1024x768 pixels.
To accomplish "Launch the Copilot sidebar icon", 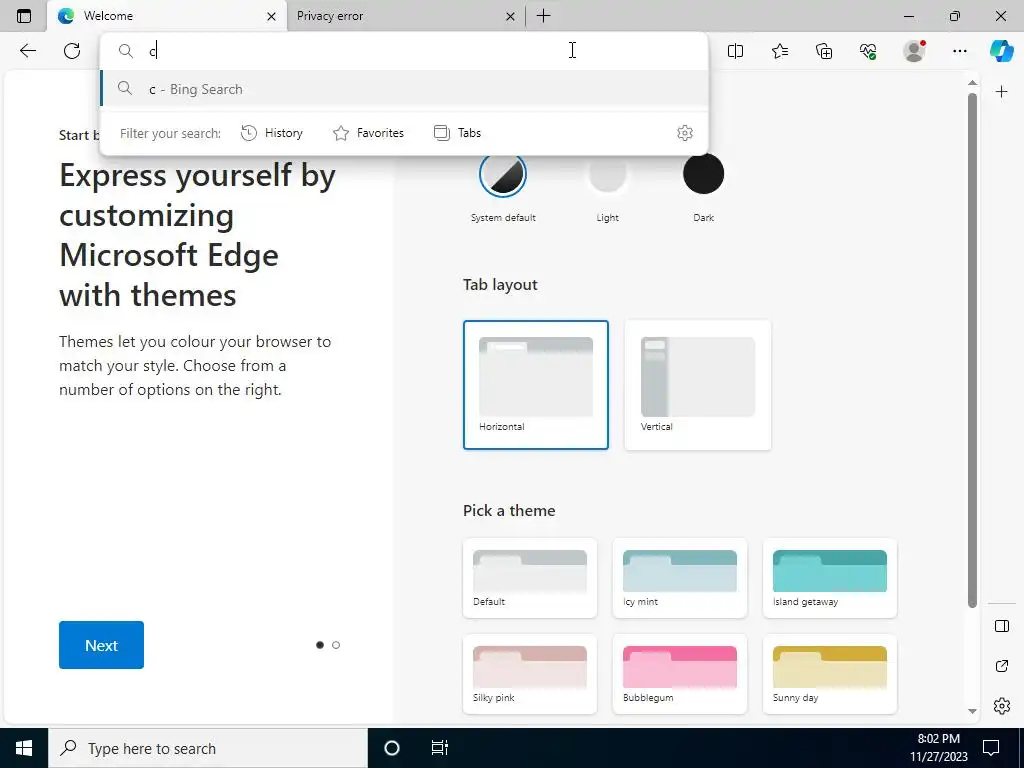I will (x=1001, y=50).
